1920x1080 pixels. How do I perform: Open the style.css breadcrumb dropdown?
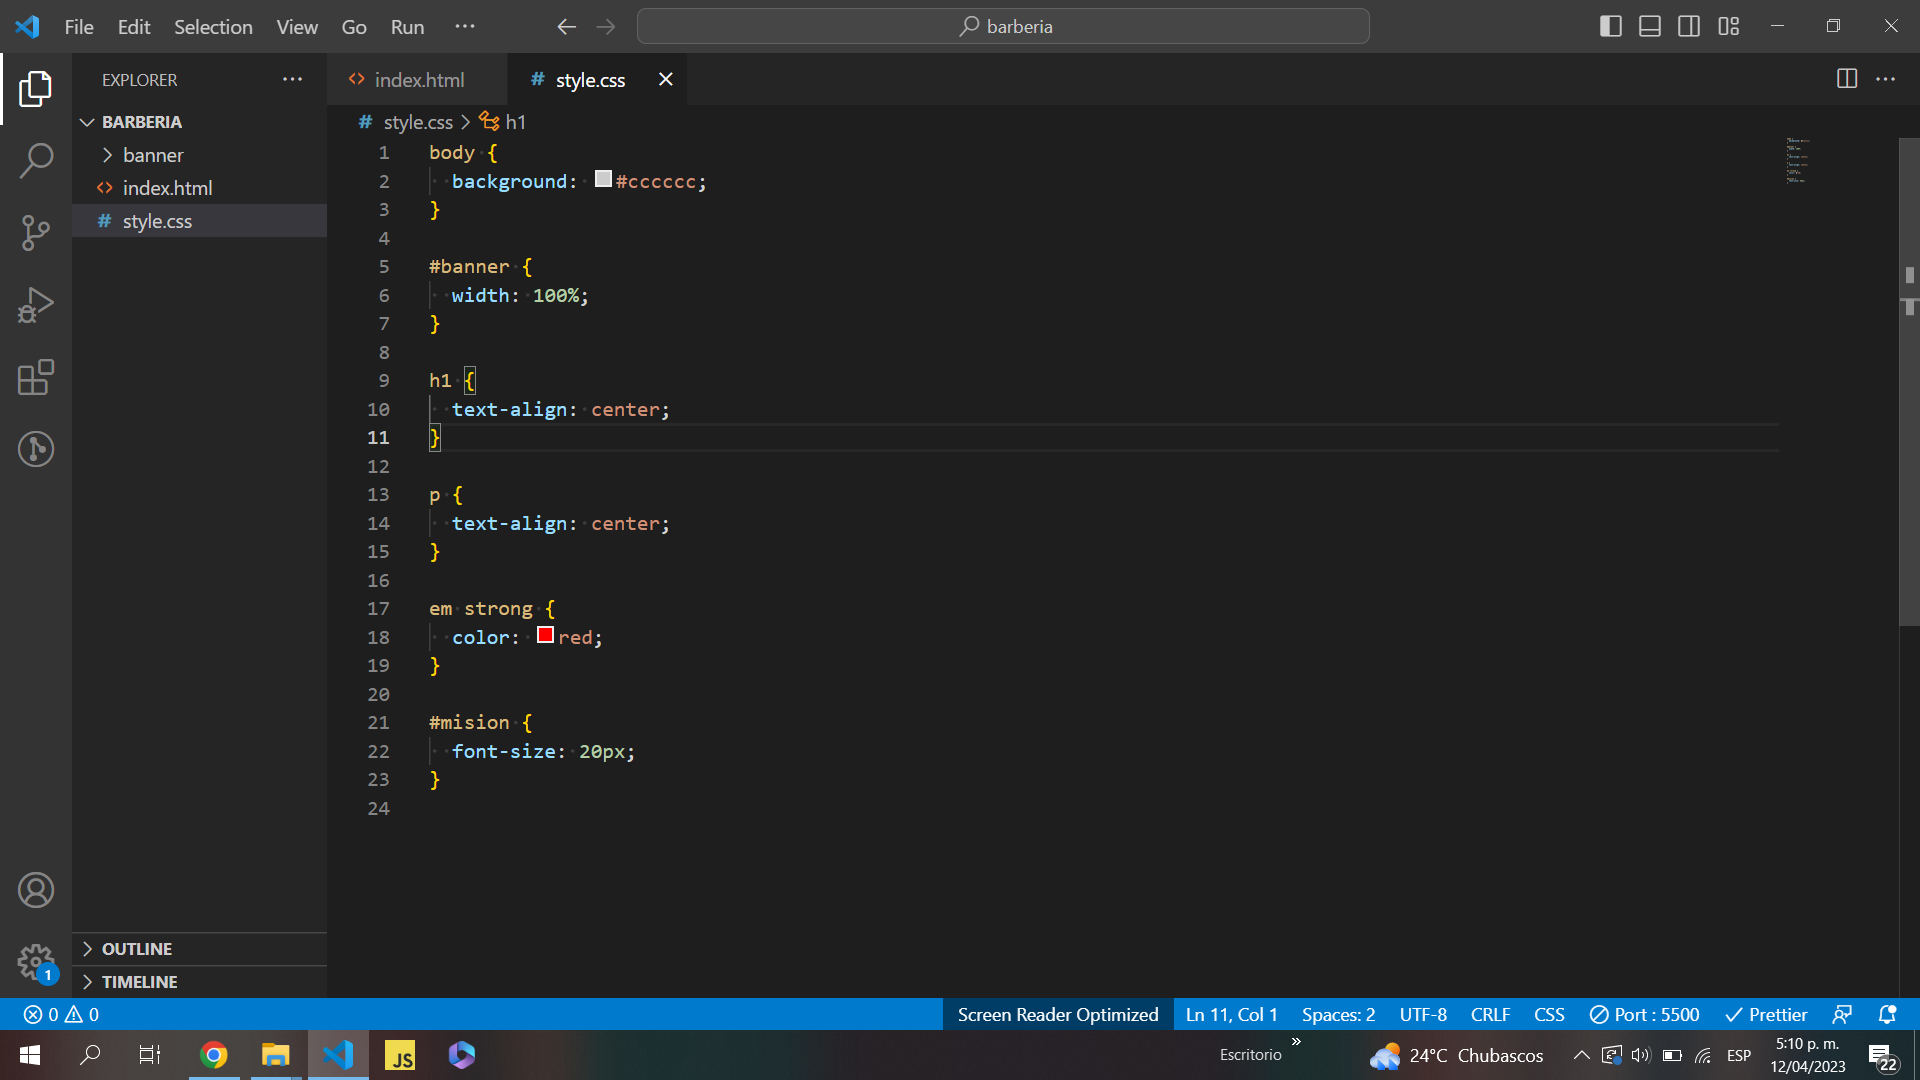tap(406, 122)
